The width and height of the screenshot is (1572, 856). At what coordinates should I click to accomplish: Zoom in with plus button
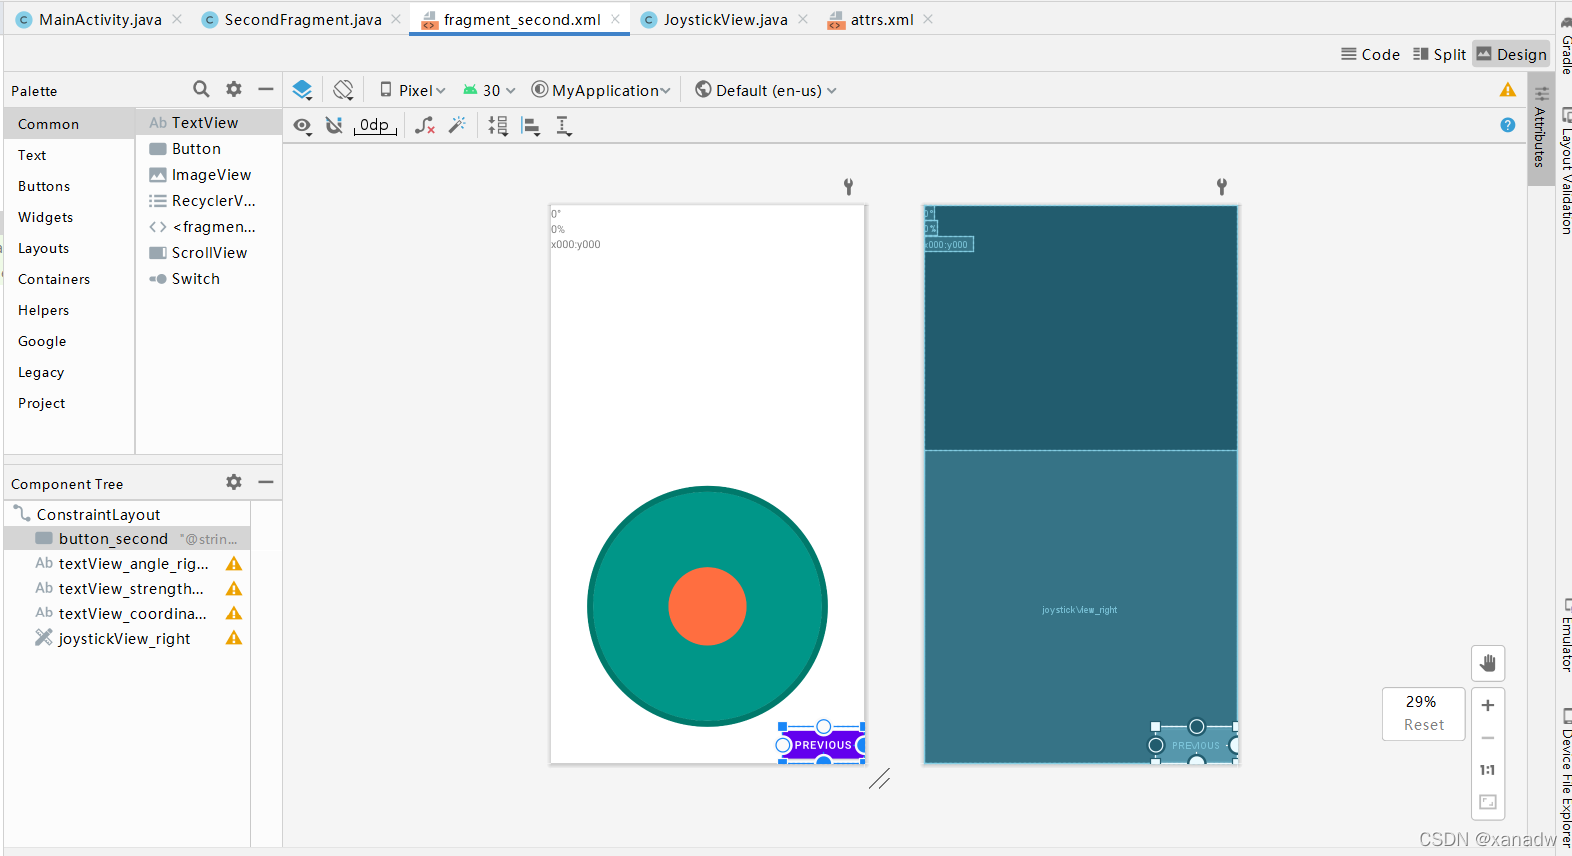(1488, 705)
